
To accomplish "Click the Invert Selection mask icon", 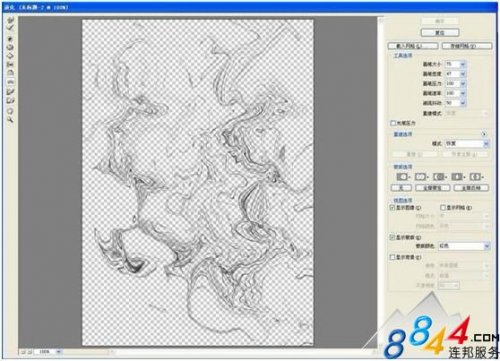I will 476,176.
